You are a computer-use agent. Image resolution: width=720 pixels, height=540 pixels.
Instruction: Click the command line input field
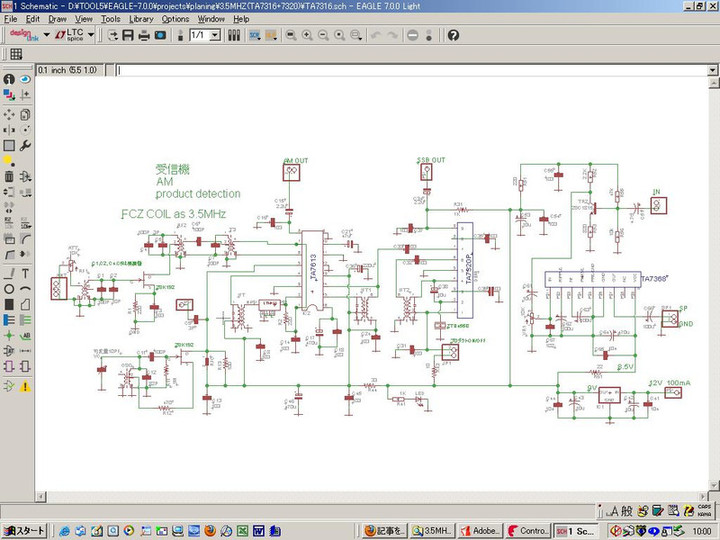[400, 71]
